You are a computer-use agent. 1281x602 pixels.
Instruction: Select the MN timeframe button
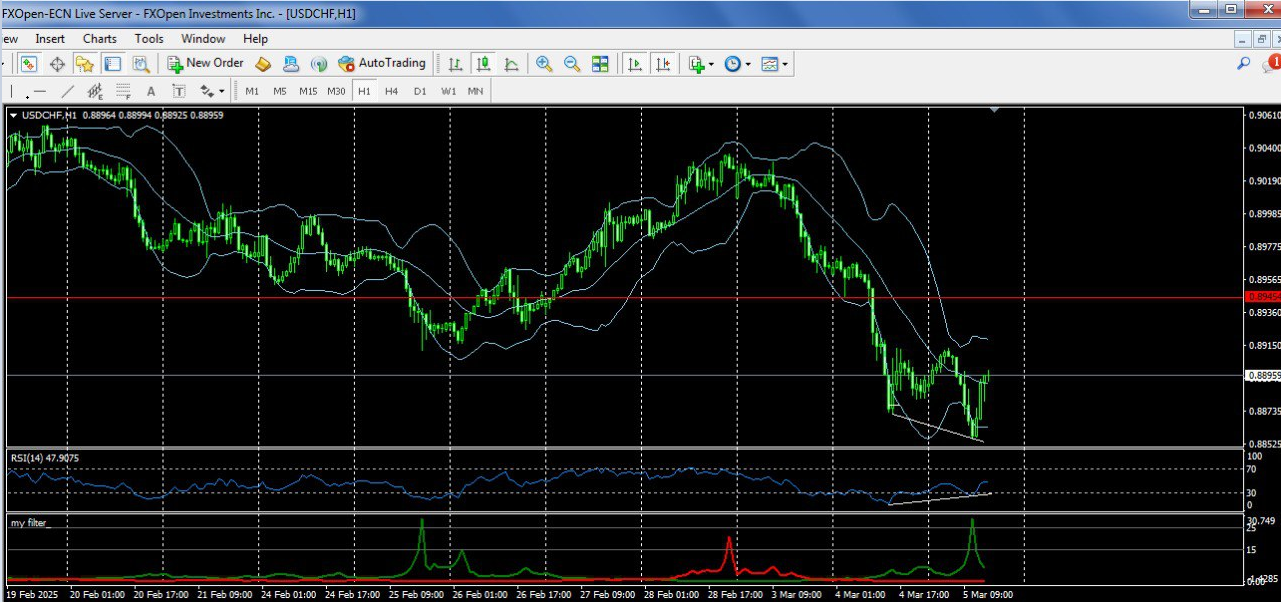pos(475,91)
